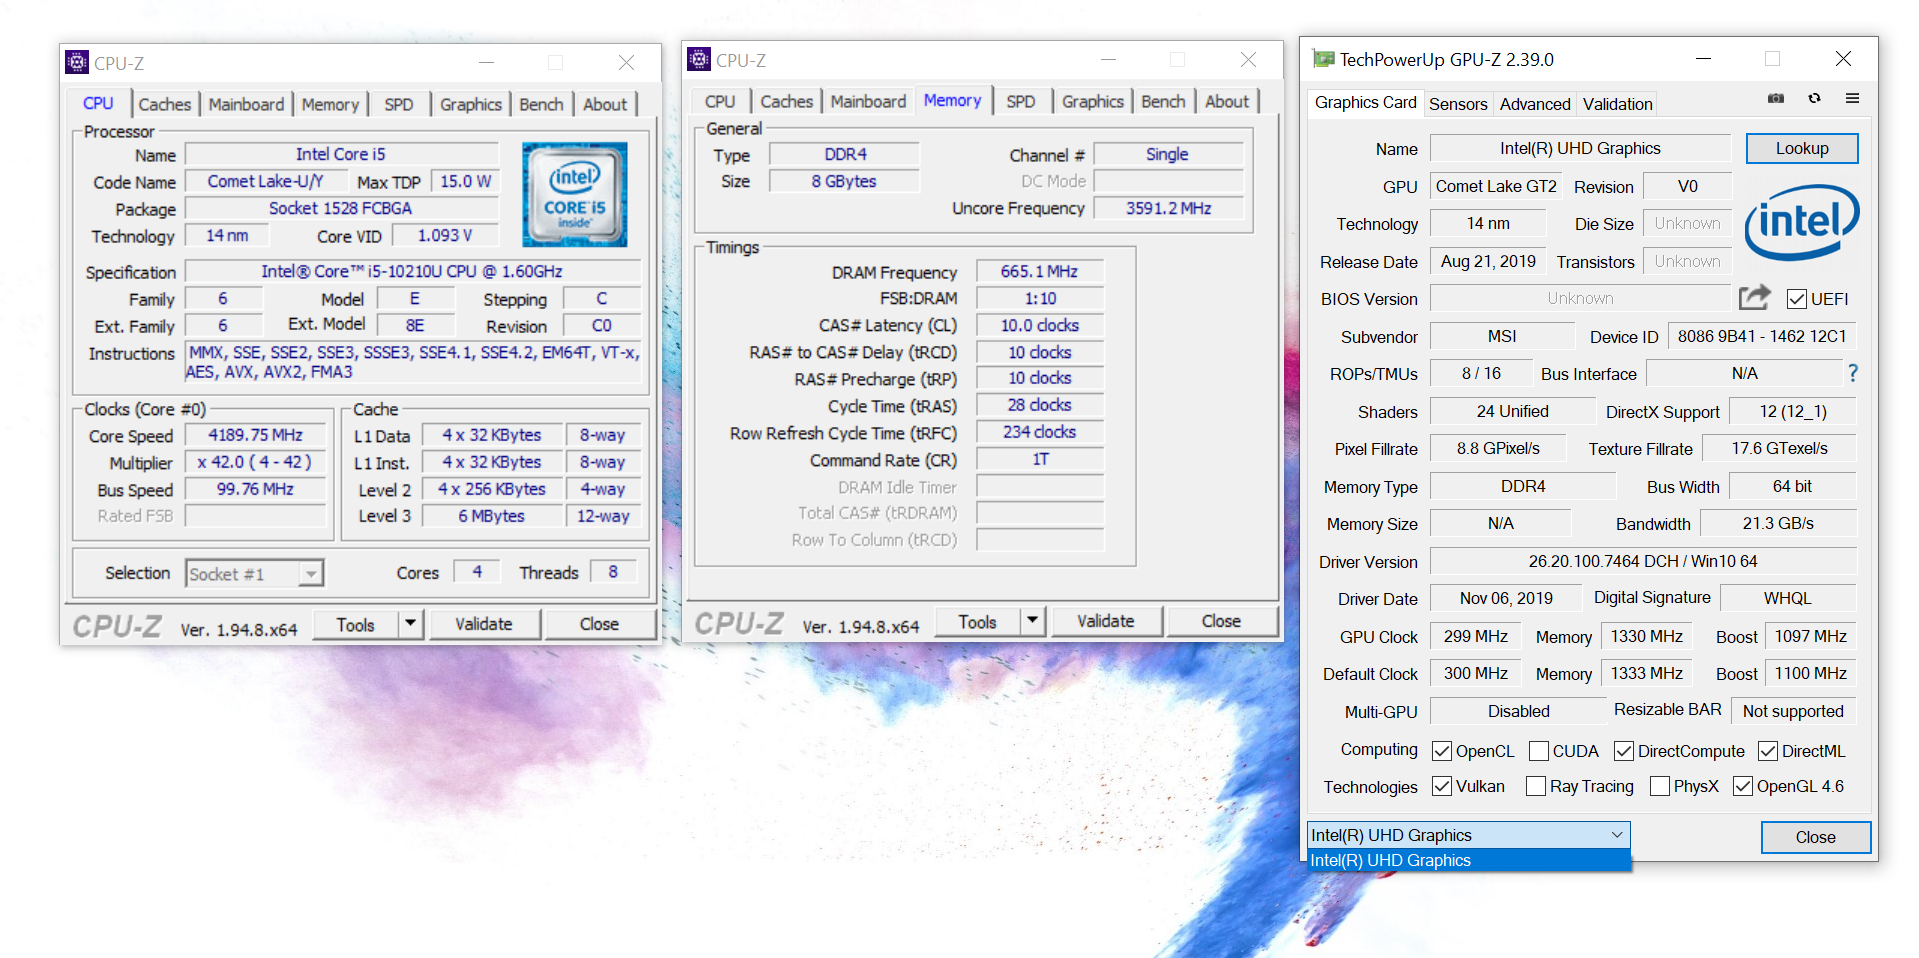Open the Bench tab in CPU-Z processor window
The image size is (1919, 958).
click(x=541, y=104)
